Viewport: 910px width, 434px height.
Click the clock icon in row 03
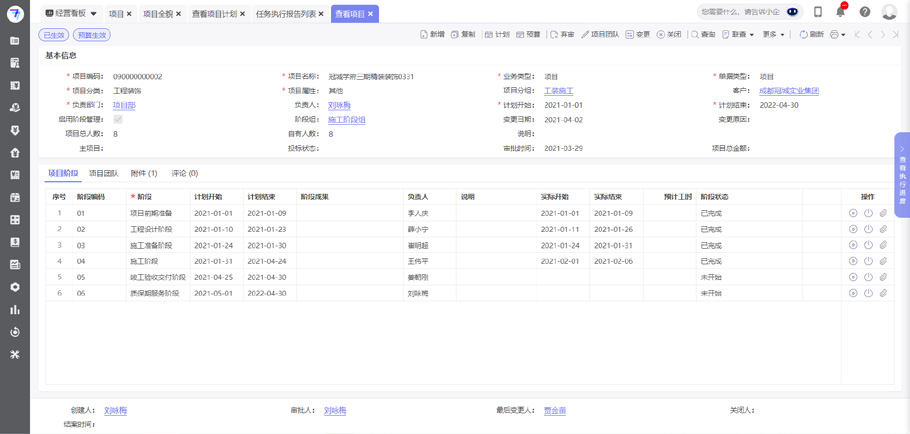[x=868, y=245]
